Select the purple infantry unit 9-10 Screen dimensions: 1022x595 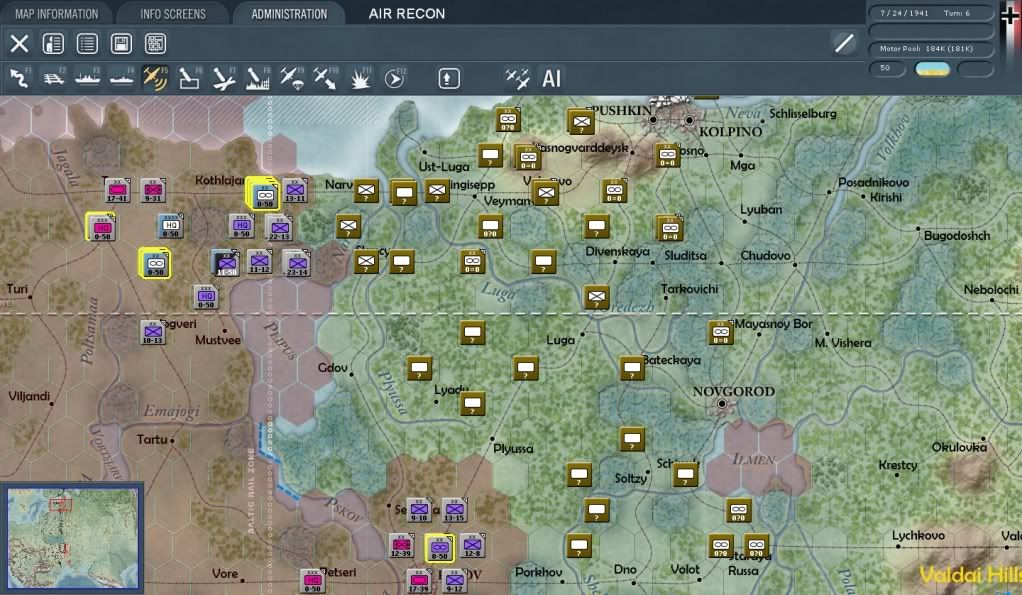point(419,510)
